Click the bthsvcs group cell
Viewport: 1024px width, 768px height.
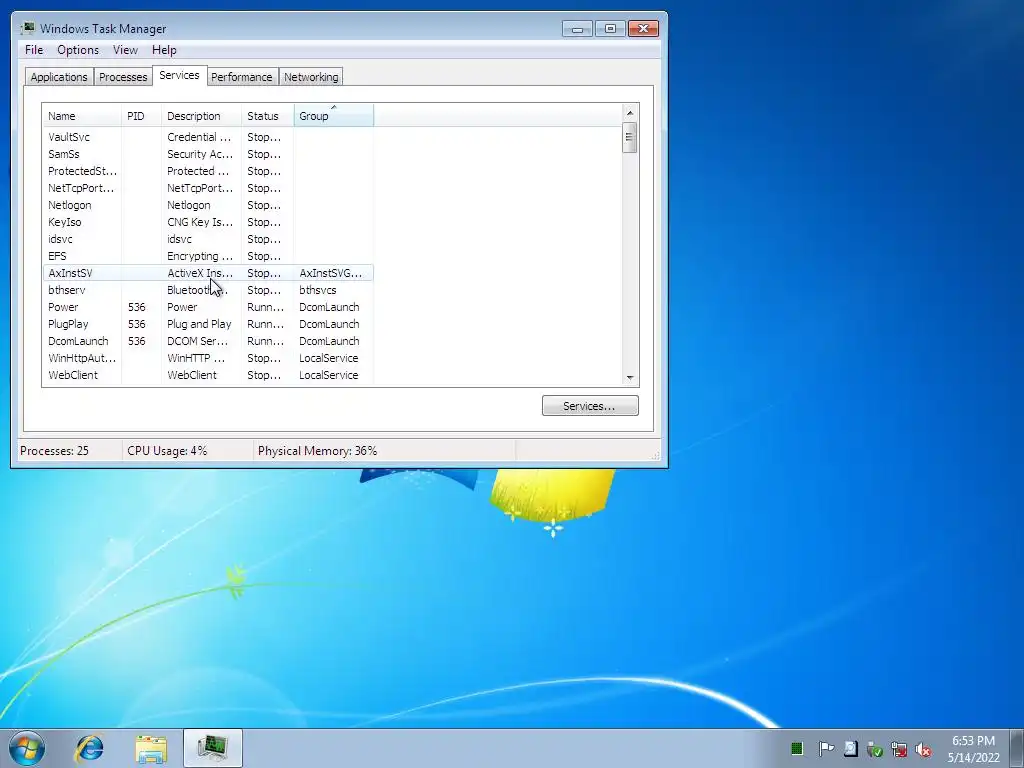point(318,290)
